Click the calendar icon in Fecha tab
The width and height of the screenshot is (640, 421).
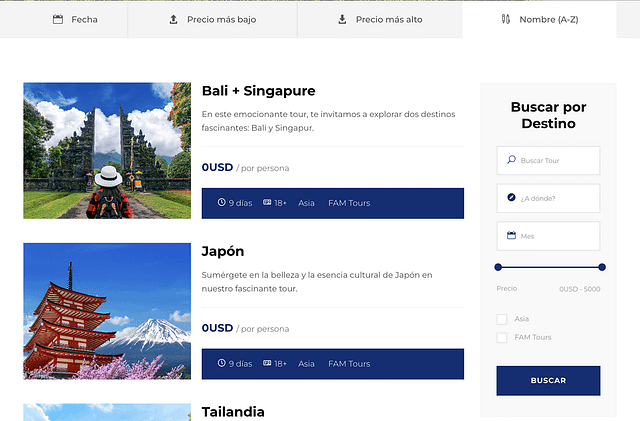click(58, 19)
